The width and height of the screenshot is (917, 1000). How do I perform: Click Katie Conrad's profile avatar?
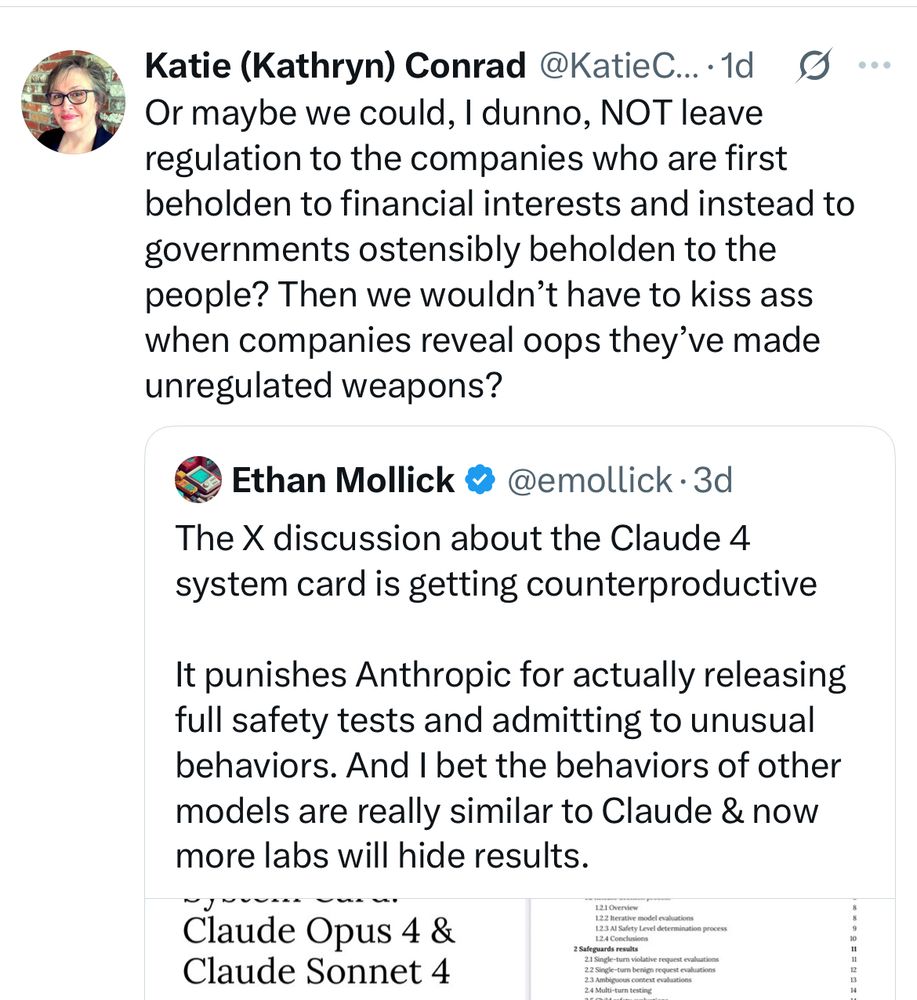[x=71, y=103]
